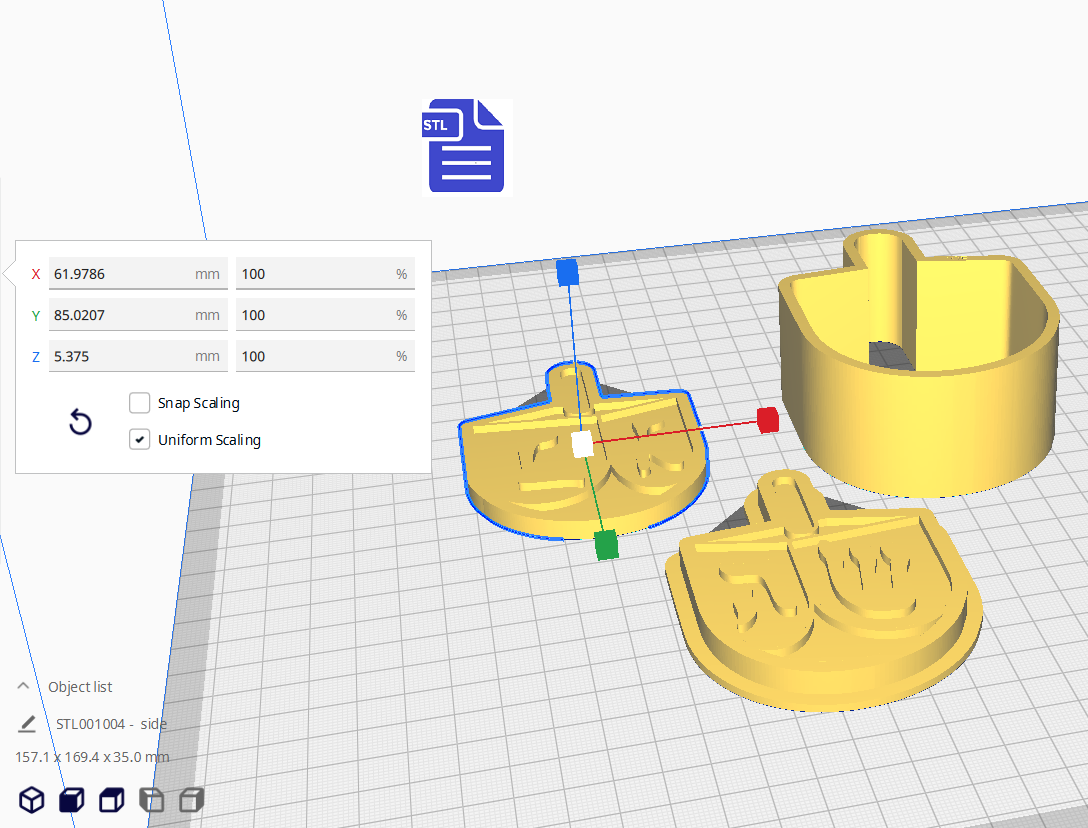1088x828 pixels.
Task: Click the X dimension mm field
Action: (120, 274)
